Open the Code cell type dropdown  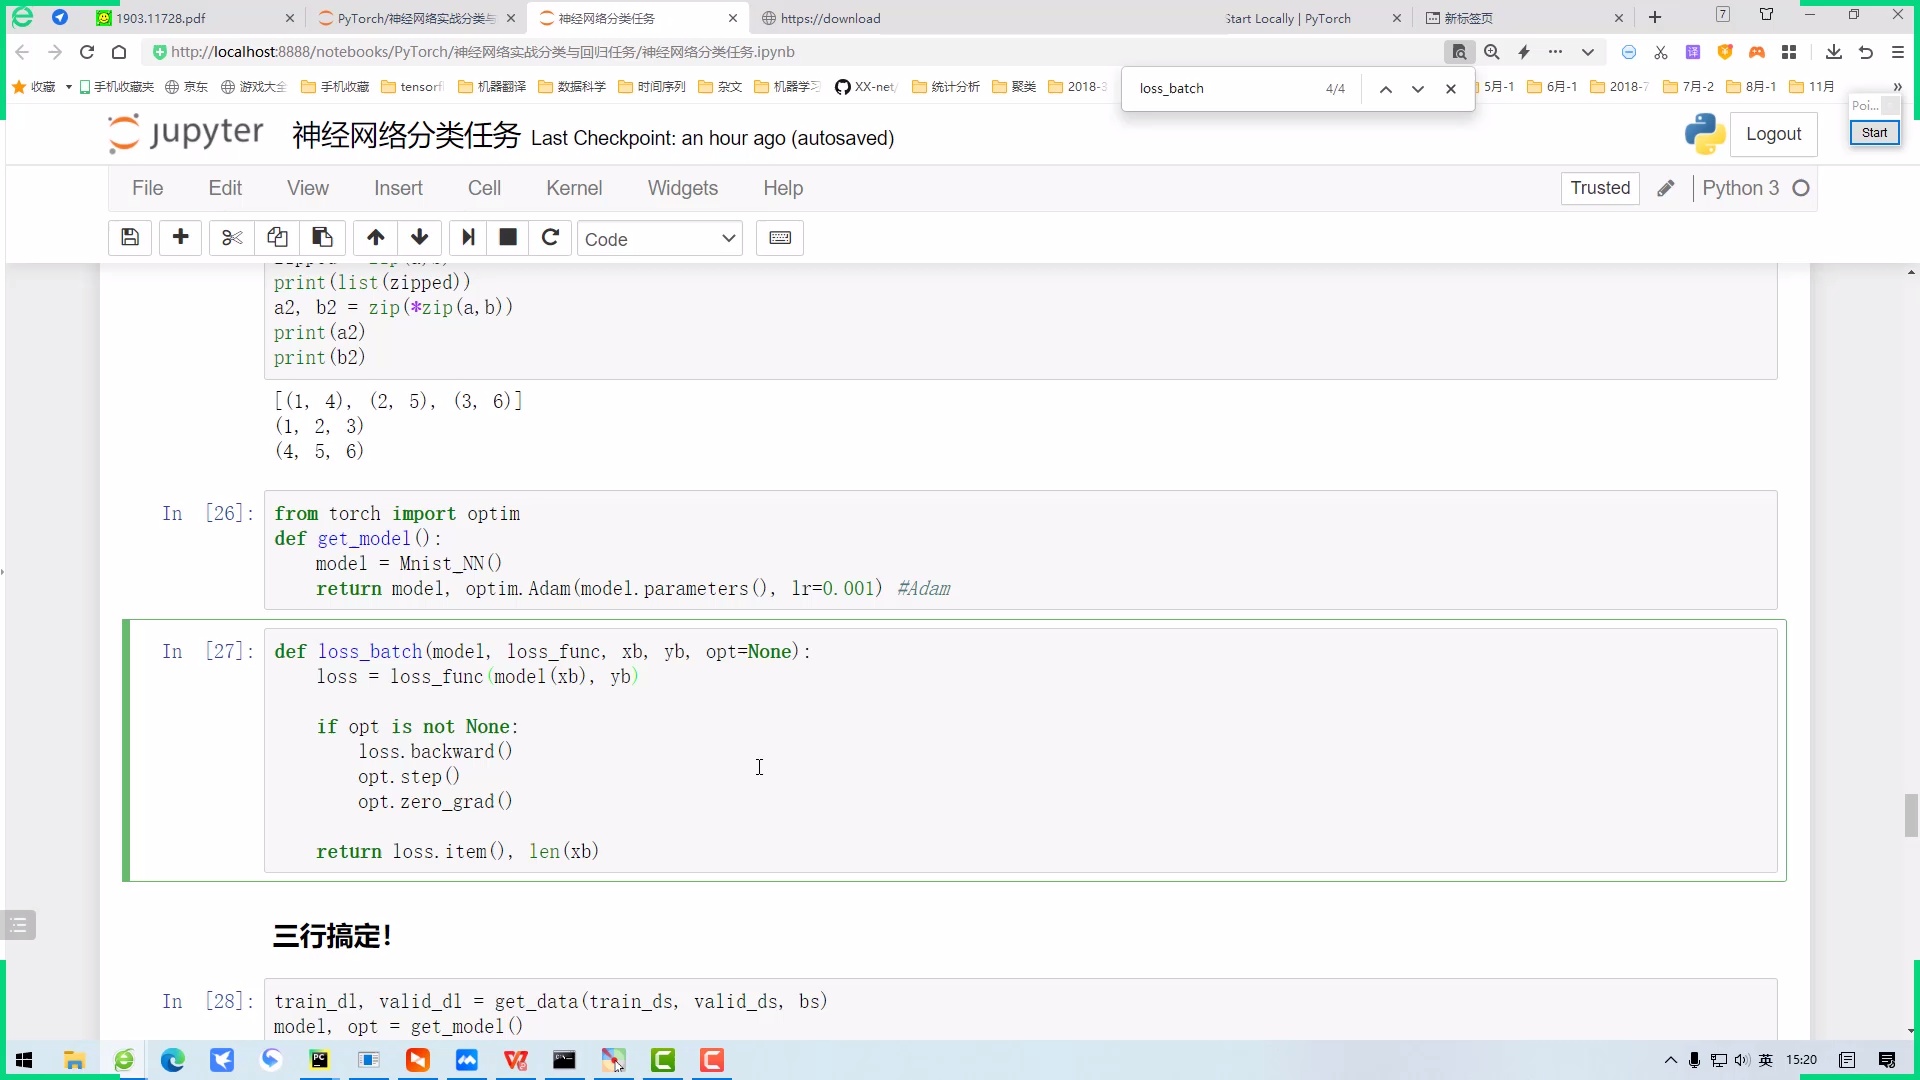pos(660,238)
